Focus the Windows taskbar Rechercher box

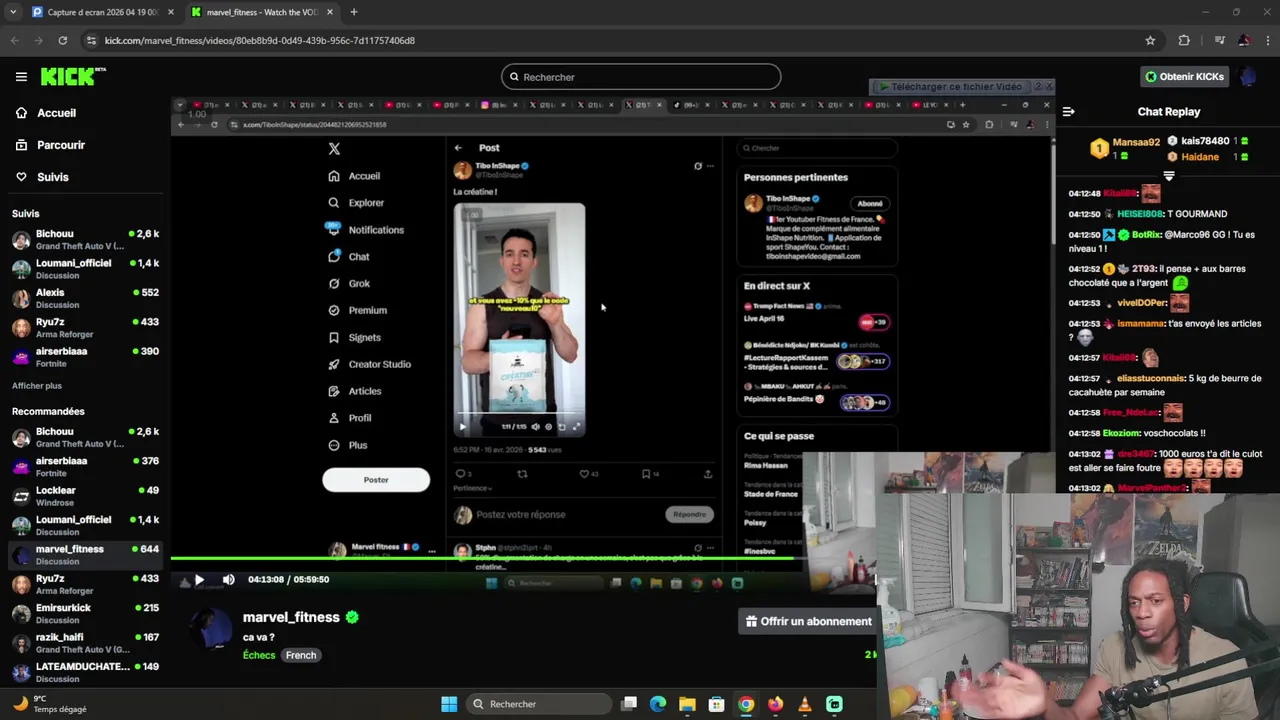pyautogui.click(x=538, y=704)
